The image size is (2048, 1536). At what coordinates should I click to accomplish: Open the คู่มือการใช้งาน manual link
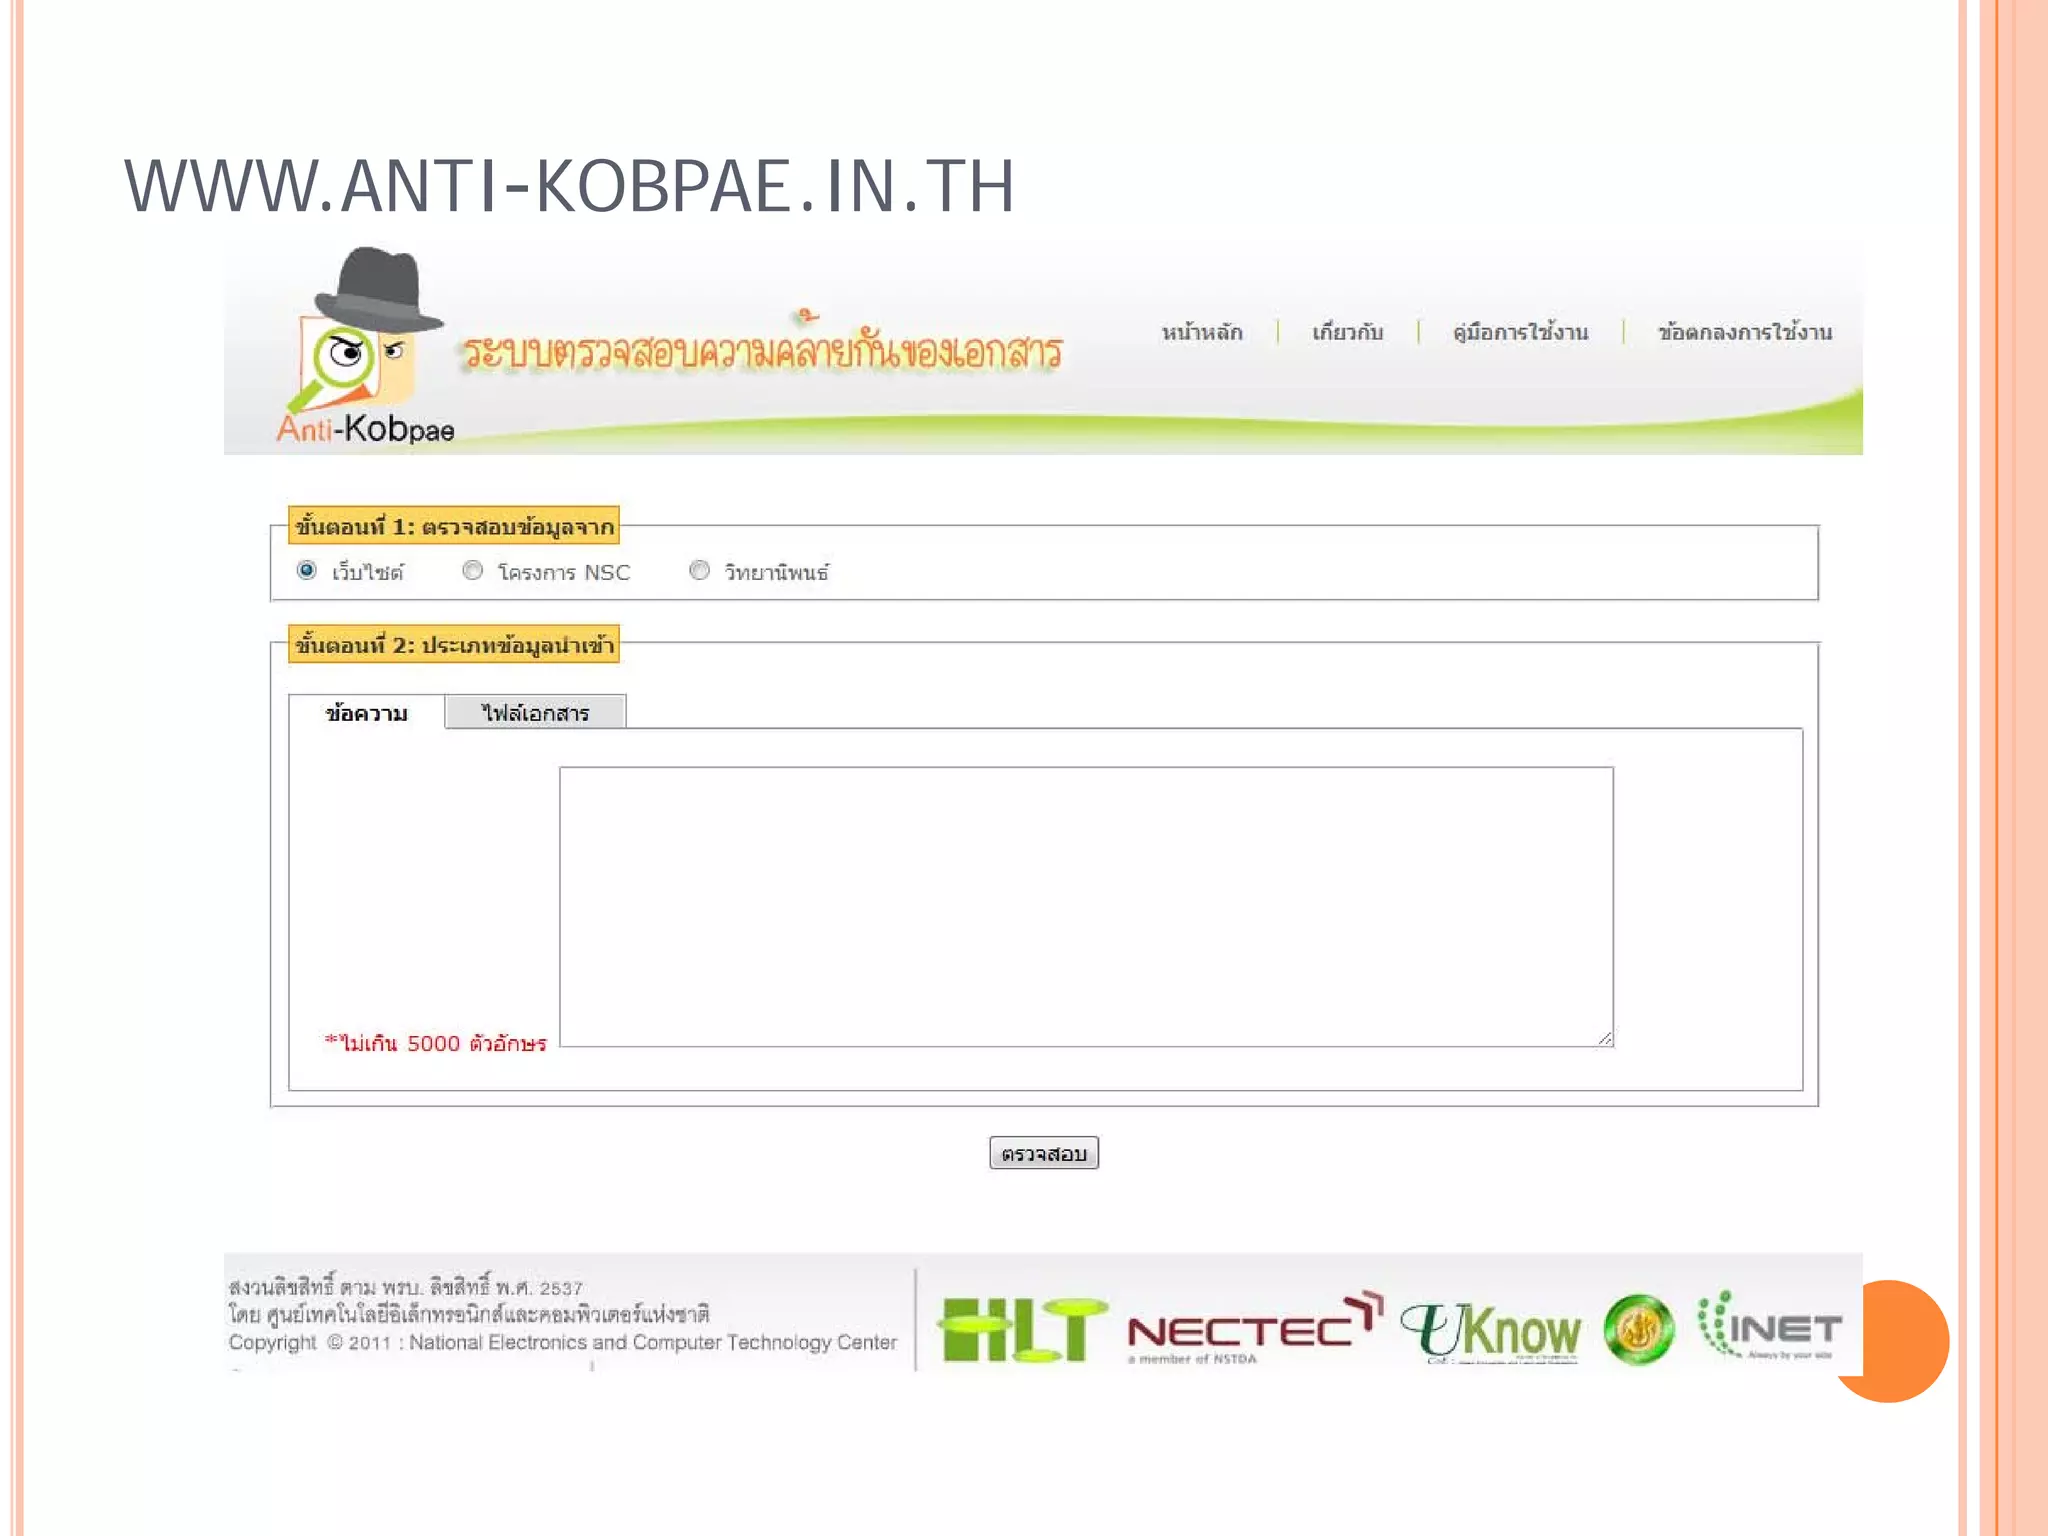tap(1520, 332)
